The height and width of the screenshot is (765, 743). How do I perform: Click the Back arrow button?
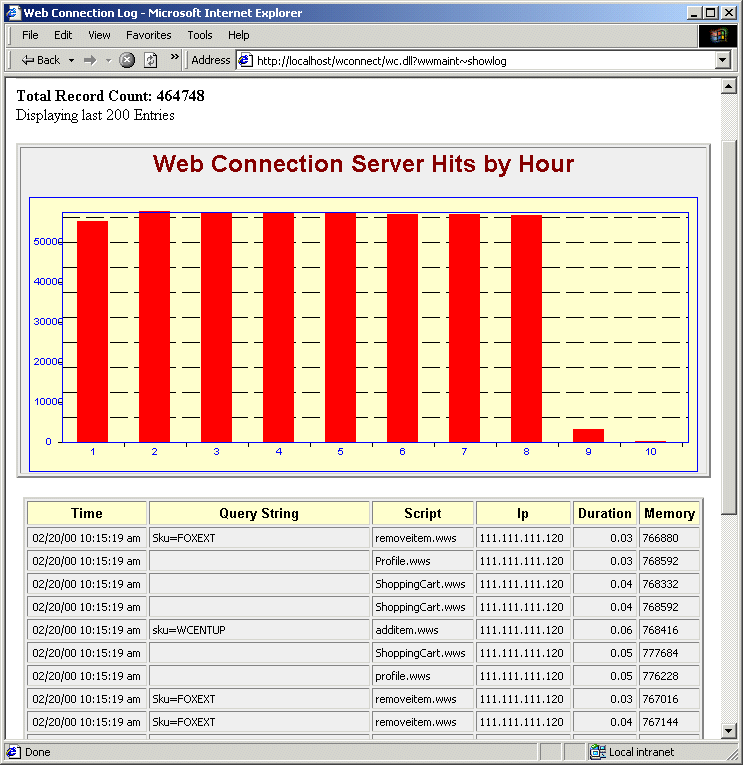(x=40, y=60)
